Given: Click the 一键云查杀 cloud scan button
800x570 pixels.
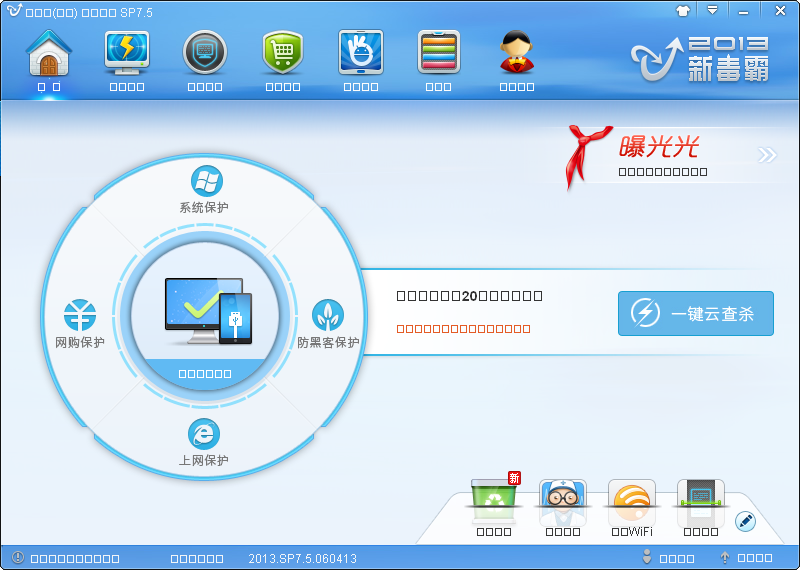Looking at the screenshot, I should [696, 314].
